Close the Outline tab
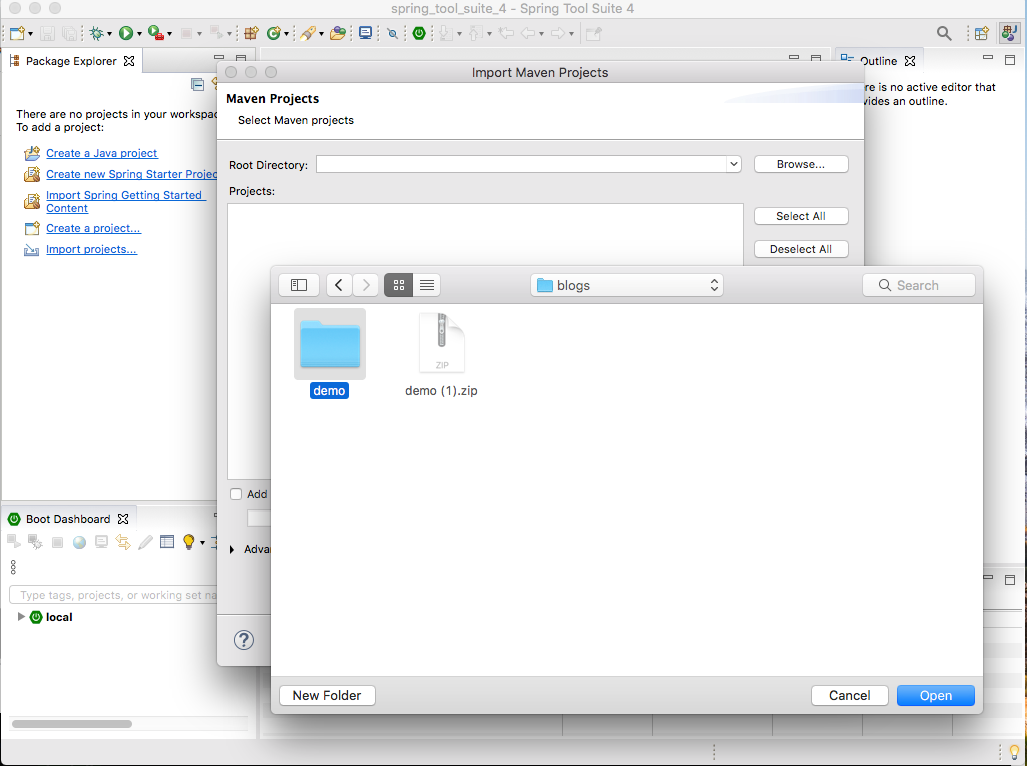1027x766 pixels. tap(910, 61)
